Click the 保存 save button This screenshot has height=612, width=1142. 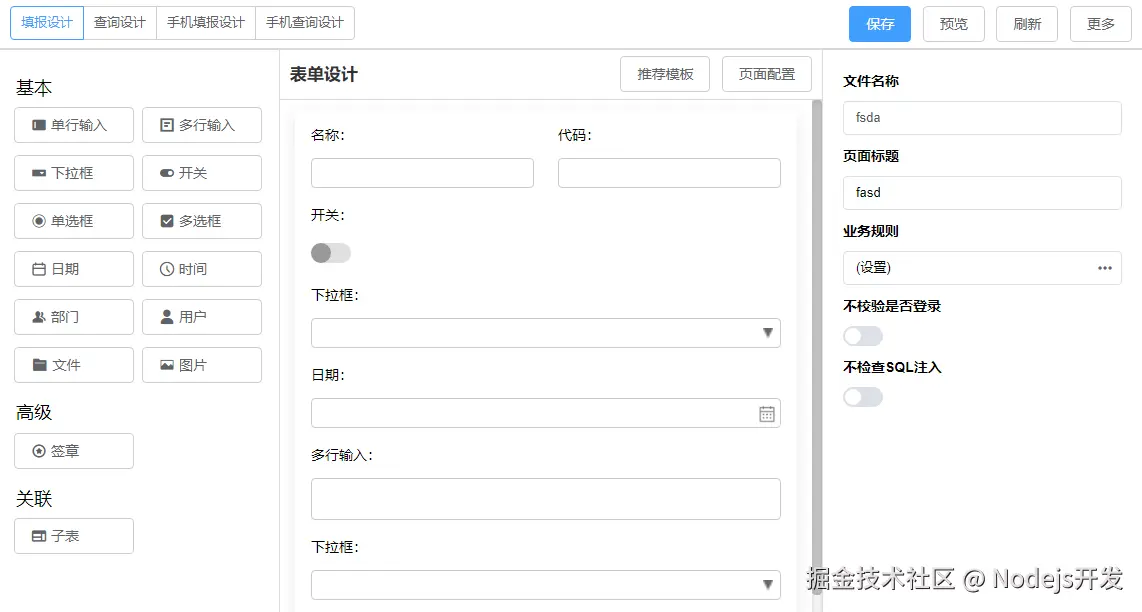[879, 23]
